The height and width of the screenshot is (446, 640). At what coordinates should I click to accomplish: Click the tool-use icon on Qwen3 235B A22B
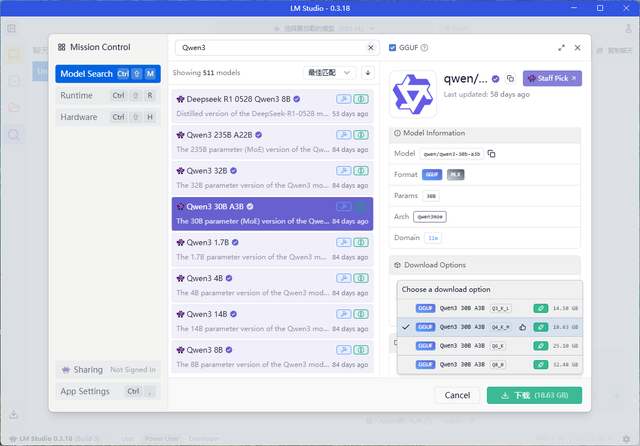click(x=344, y=135)
